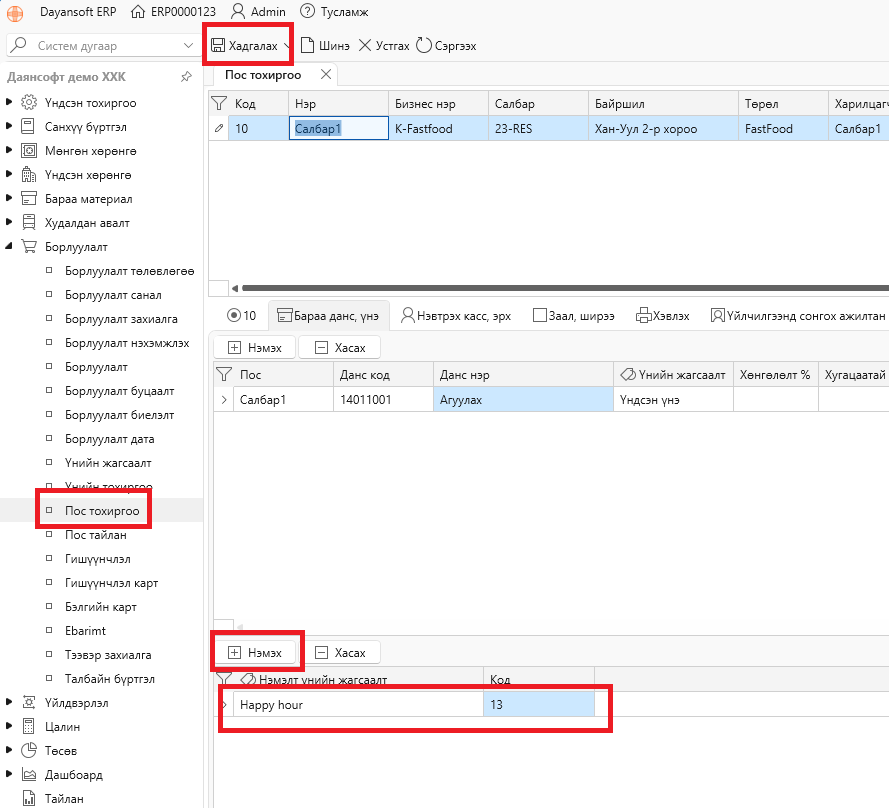Viewport: 889px width, 808px height.
Task: Open Тусламж help
Action: tap(334, 11)
